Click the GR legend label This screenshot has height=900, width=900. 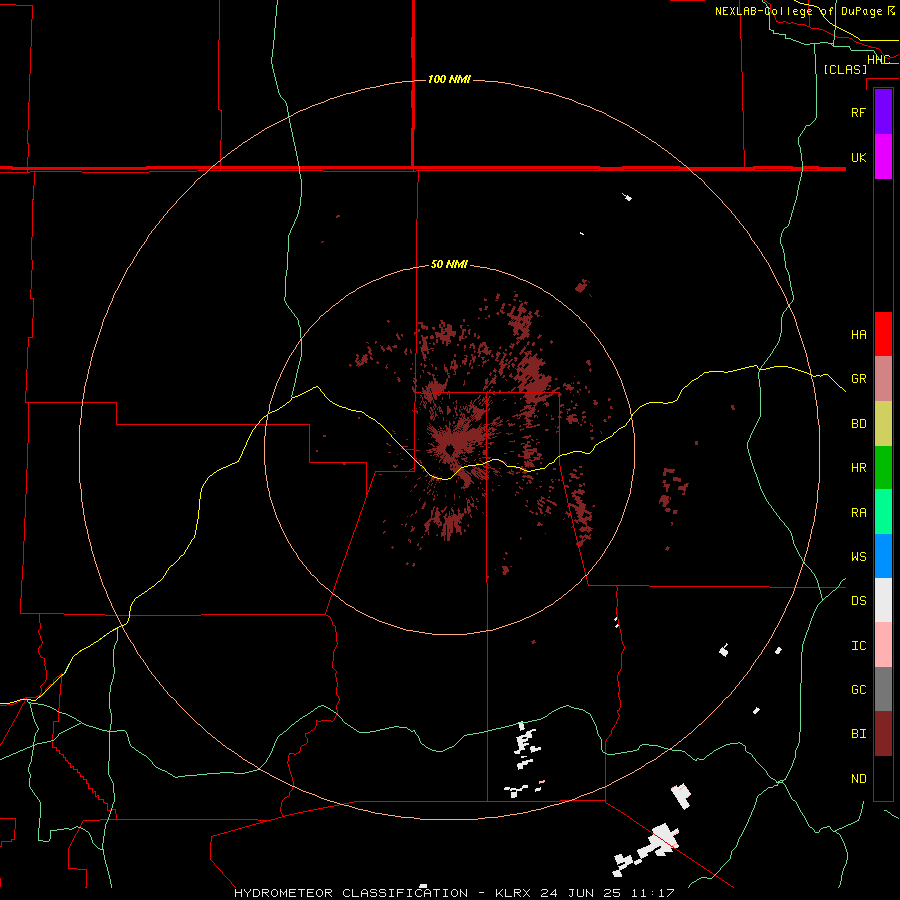pos(858,379)
